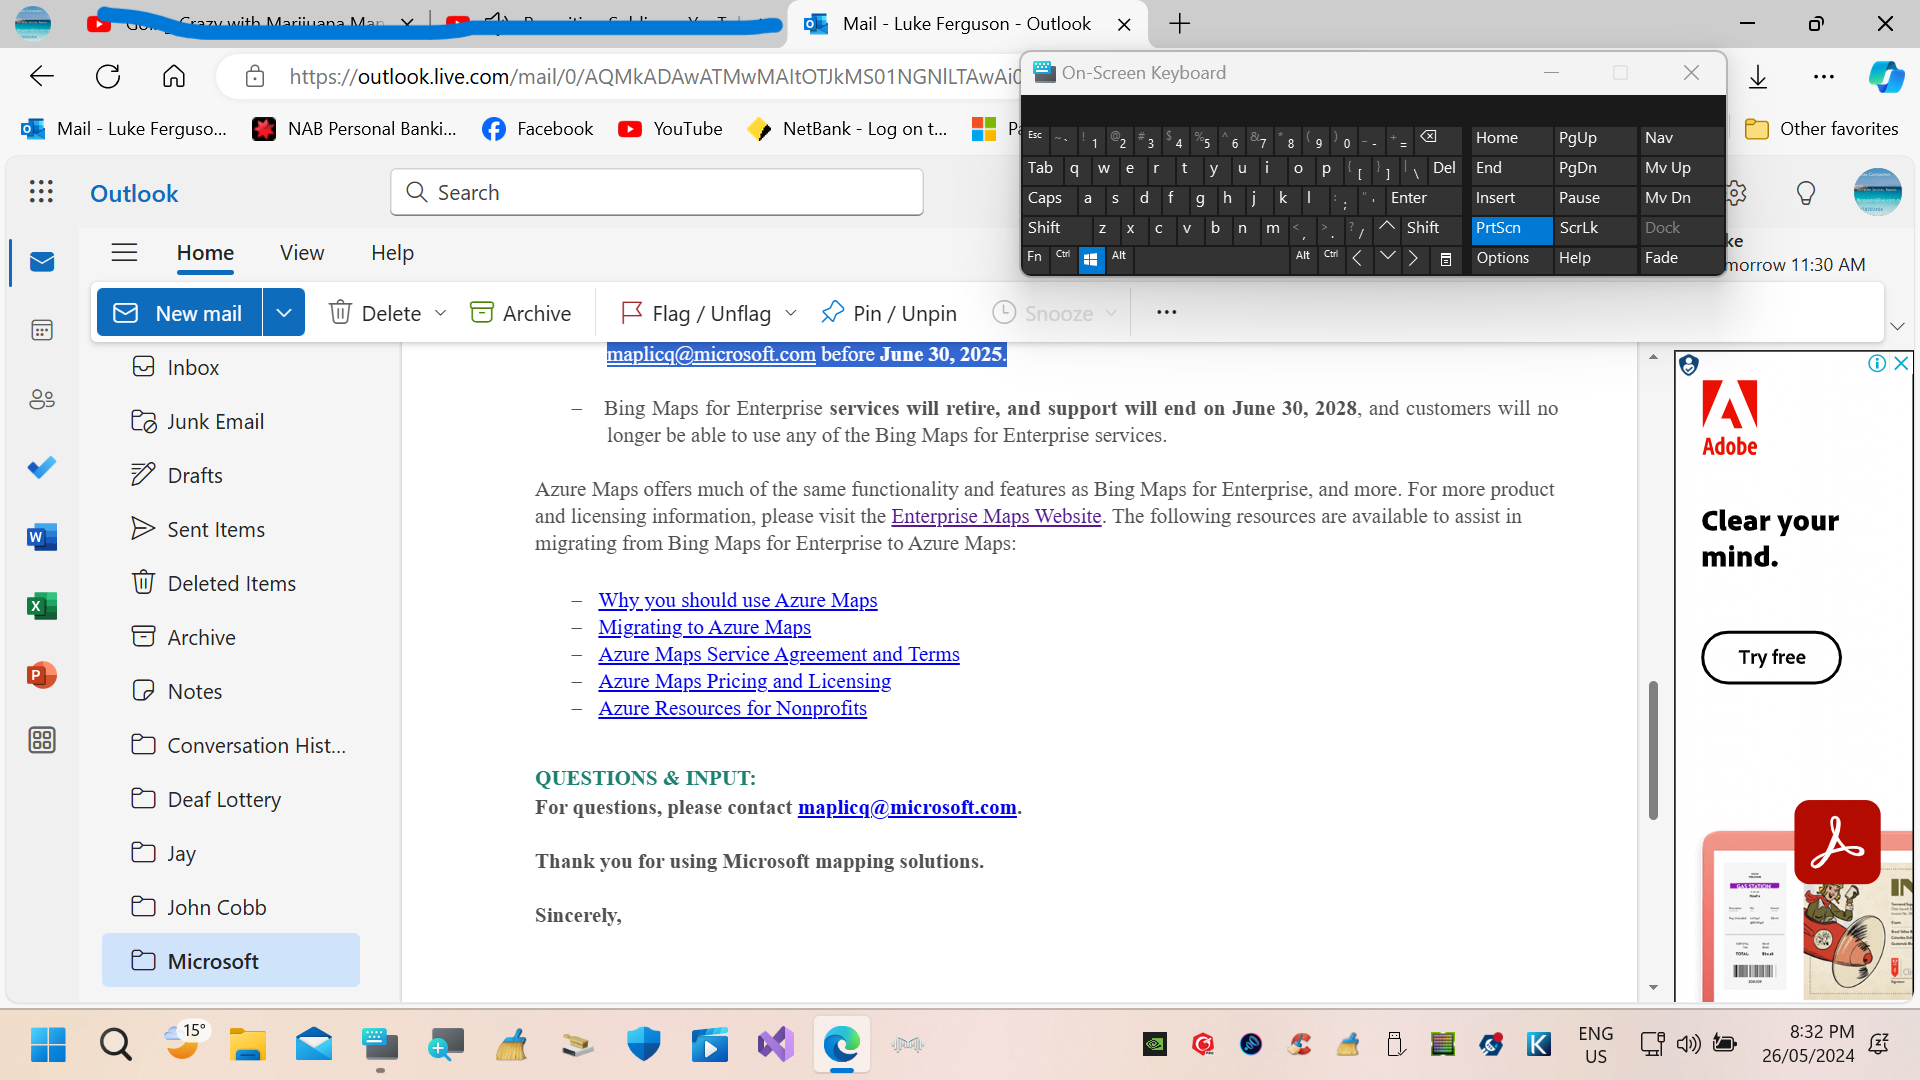Switch to the Help ribbon tab
The height and width of the screenshot is (1080, 1920).
coord(392,253)
